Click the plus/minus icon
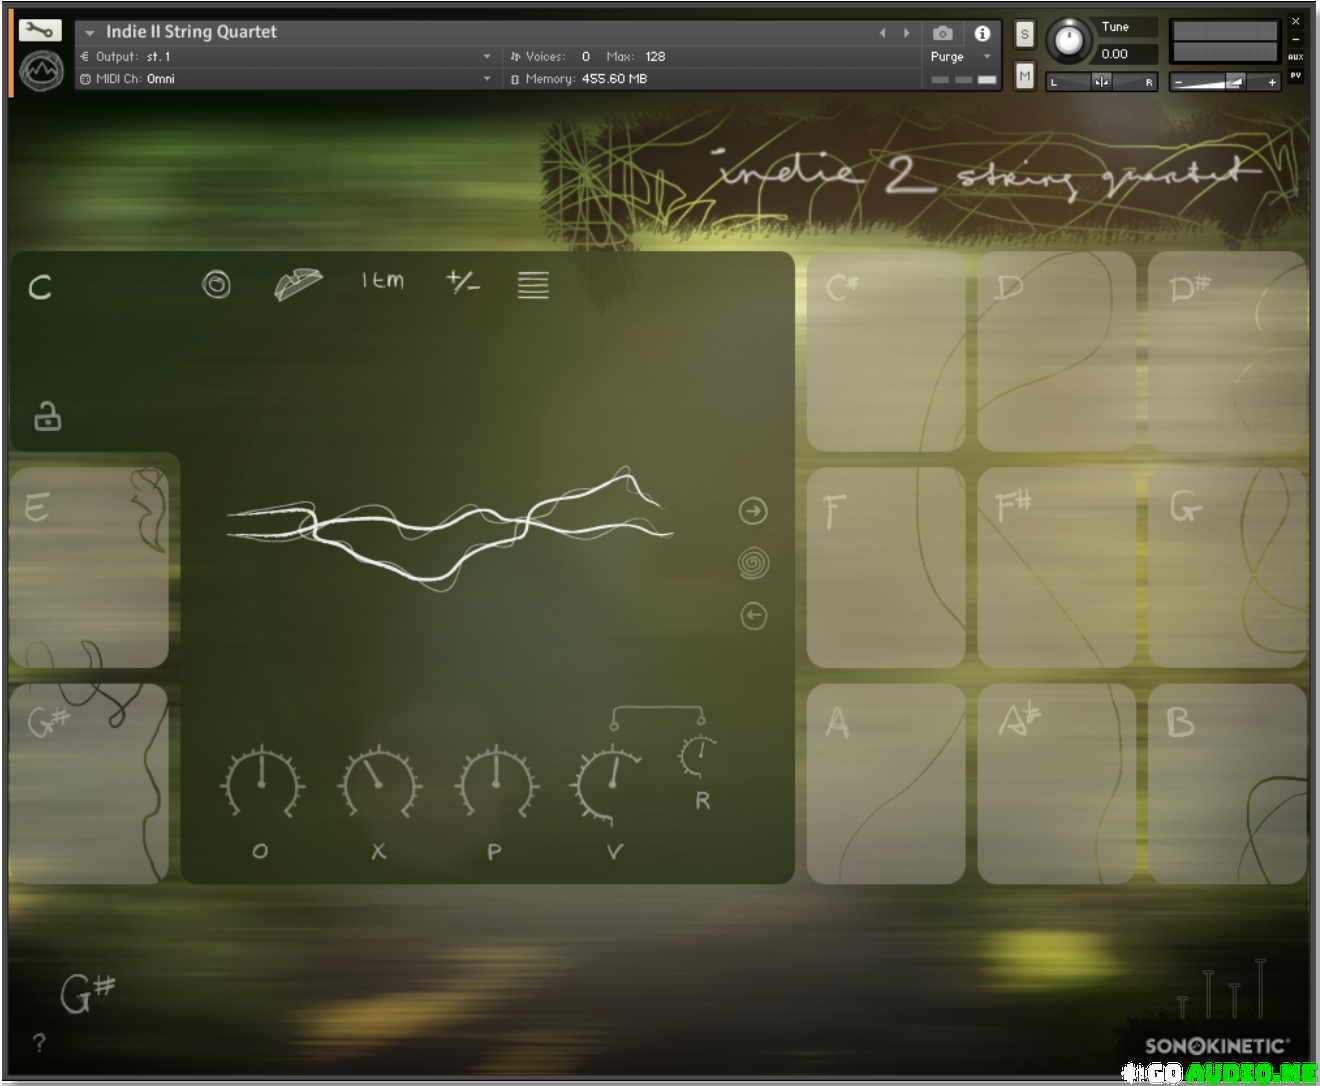 tap(462, 282)
